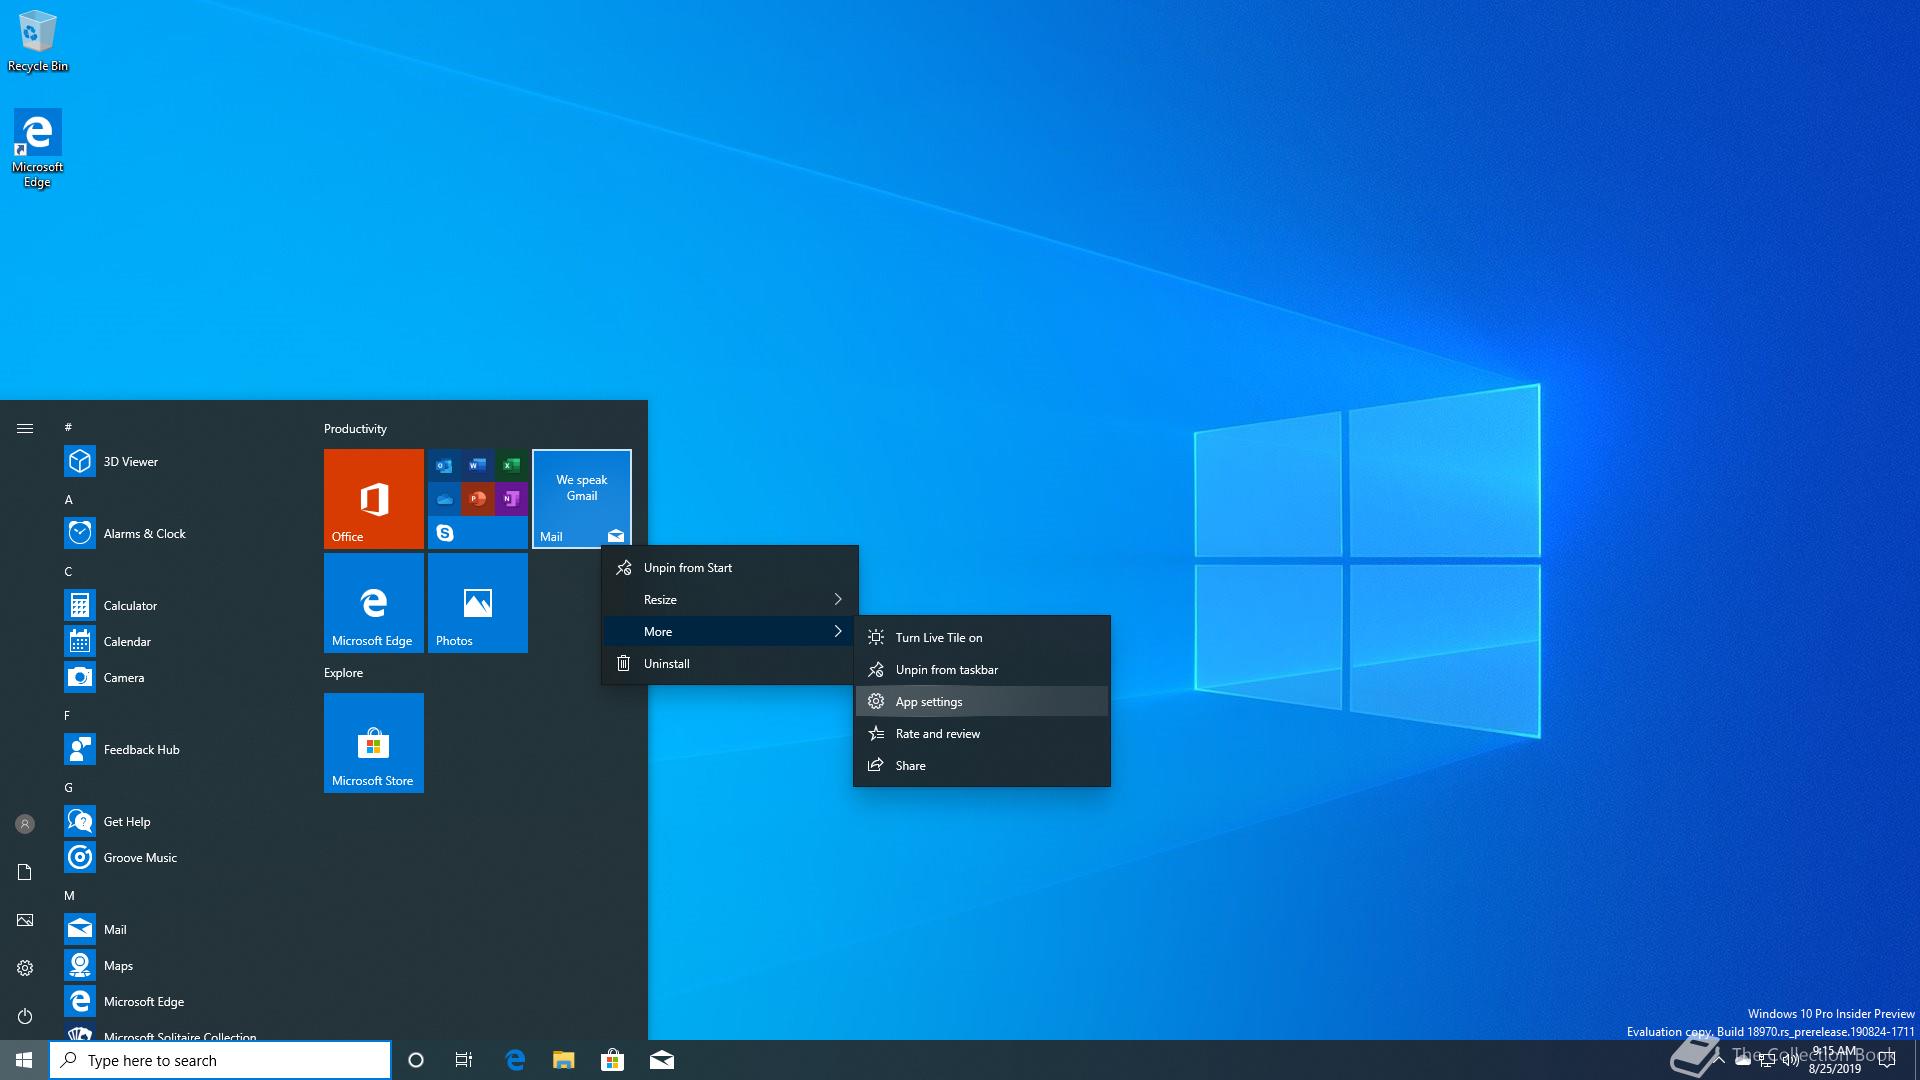Select Unpin from taskbar

pos(981,670)
